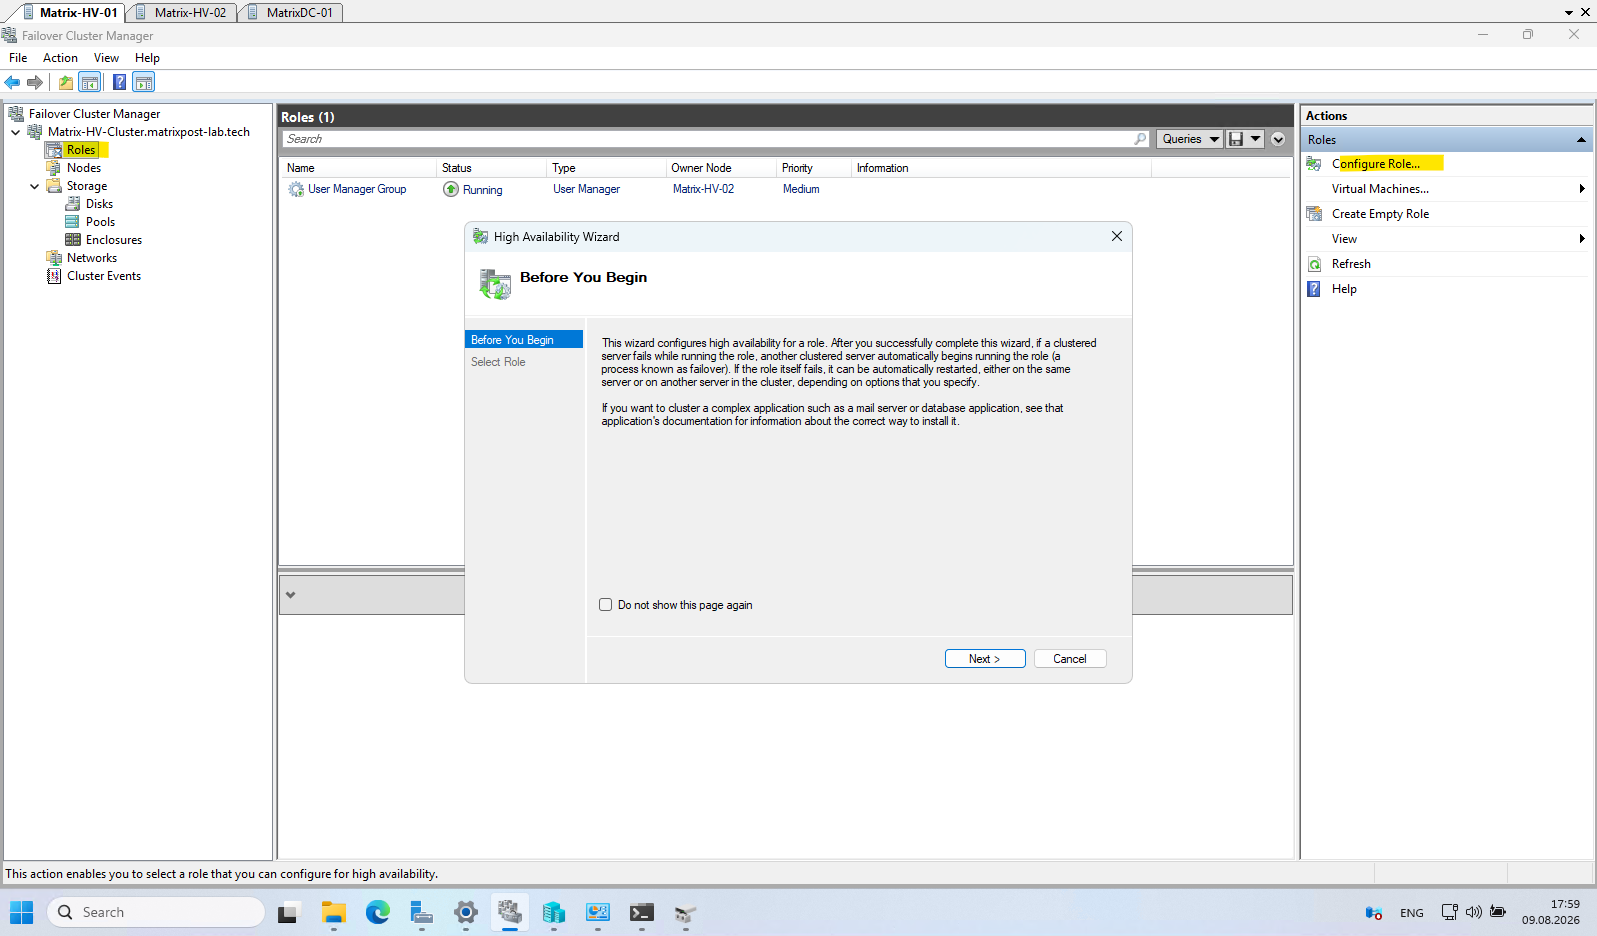Click the Enclosures icon under Storage
This screenshot has width=1597, height=936.
point(73,240)
